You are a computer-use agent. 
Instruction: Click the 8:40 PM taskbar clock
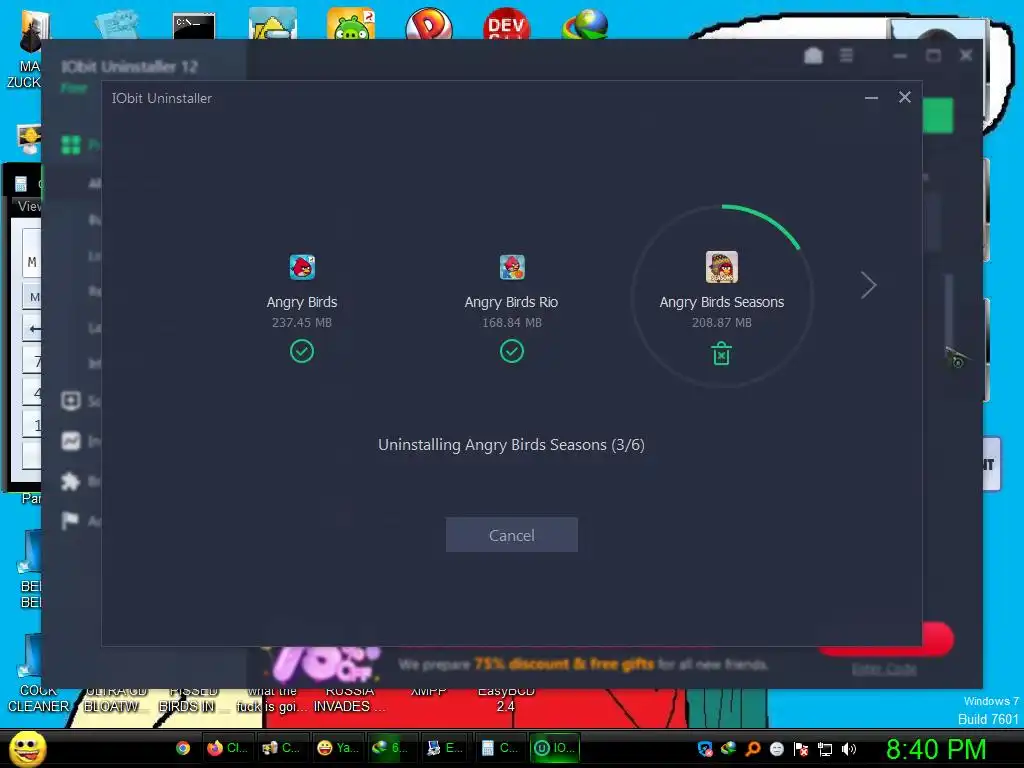(x=936, y=749)
